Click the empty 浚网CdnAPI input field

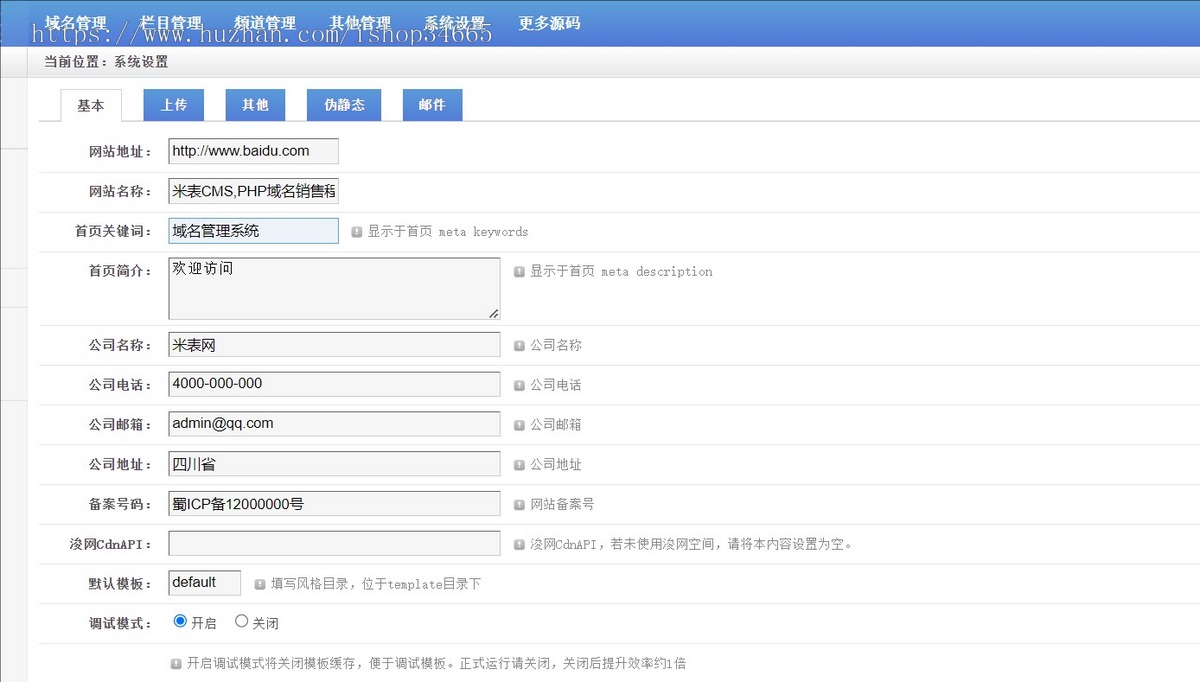[334, 543]
